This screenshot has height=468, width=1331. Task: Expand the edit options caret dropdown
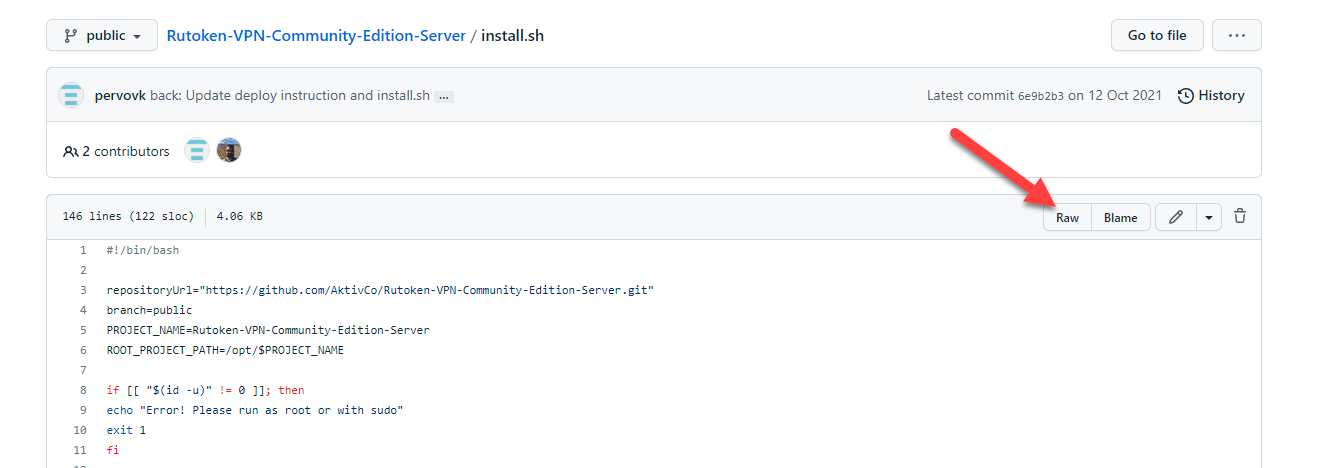[1209, 217]
